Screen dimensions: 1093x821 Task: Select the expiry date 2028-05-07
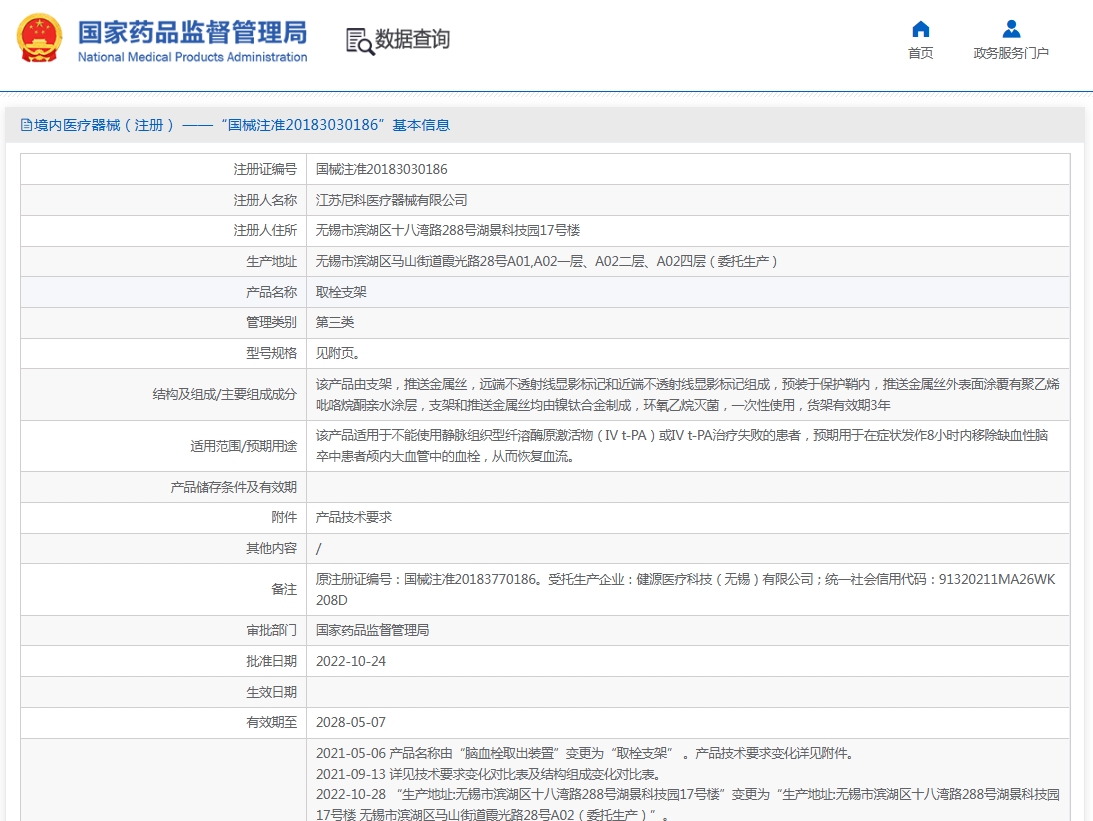click(x=351, y=723)
